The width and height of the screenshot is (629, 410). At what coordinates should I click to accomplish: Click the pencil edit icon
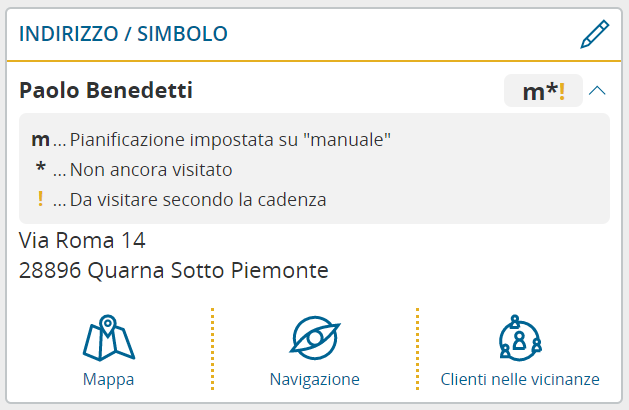(x=595, y=34)
